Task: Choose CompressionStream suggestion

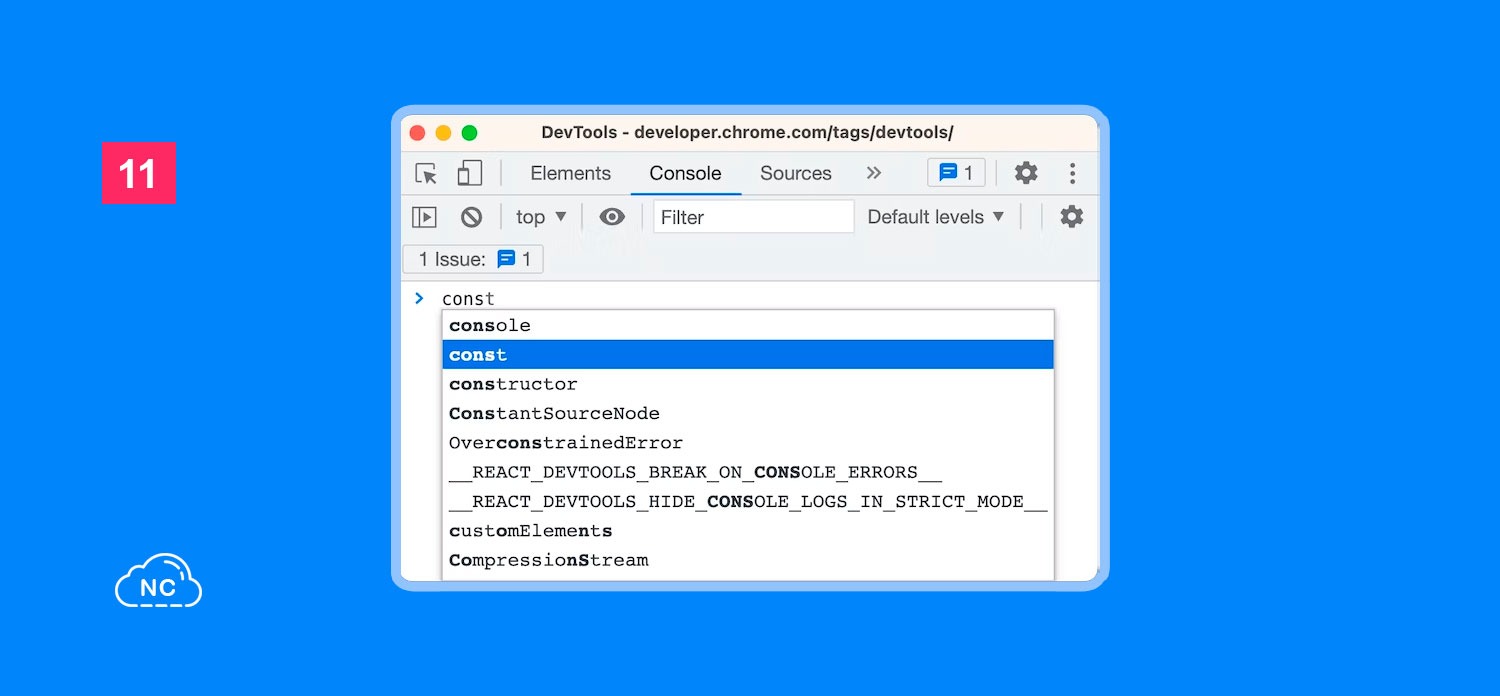Action: pos(748,560)
